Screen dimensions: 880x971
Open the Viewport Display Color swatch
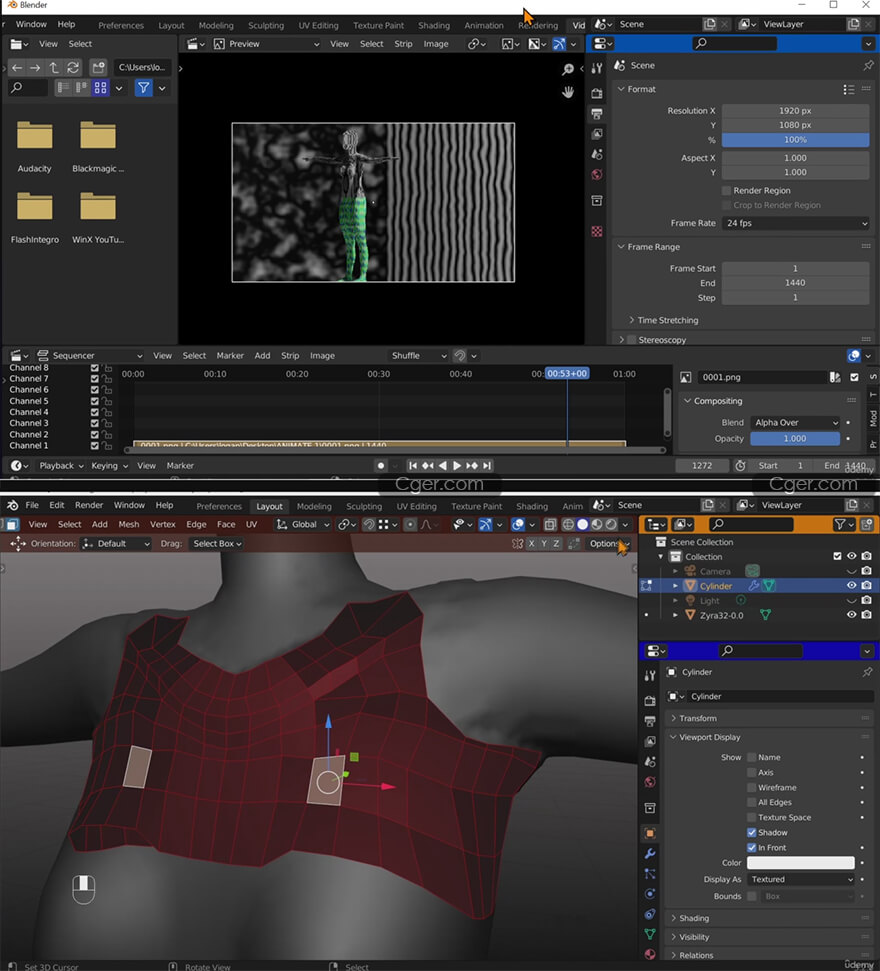(801, 863)
